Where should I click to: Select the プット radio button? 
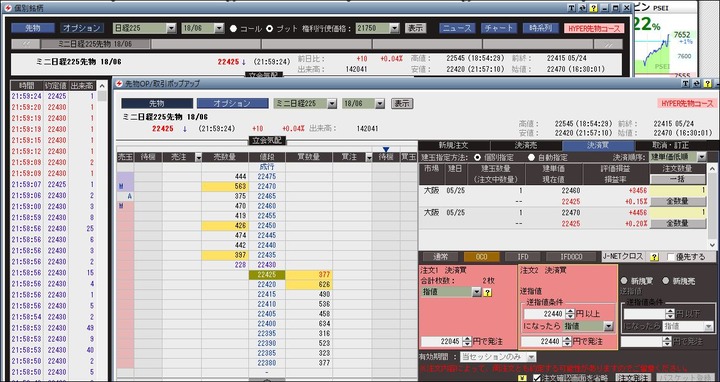tap(270, 28)
